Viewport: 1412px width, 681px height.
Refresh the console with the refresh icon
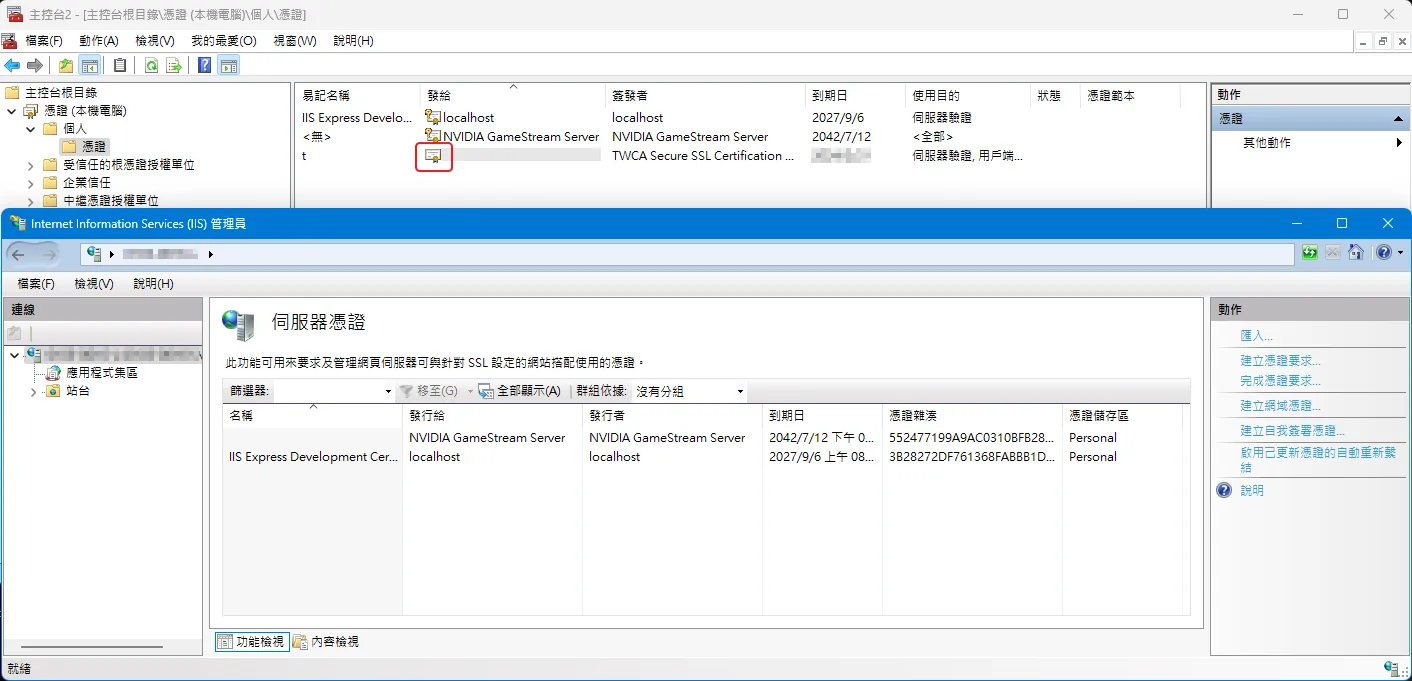tap(151, 65)
